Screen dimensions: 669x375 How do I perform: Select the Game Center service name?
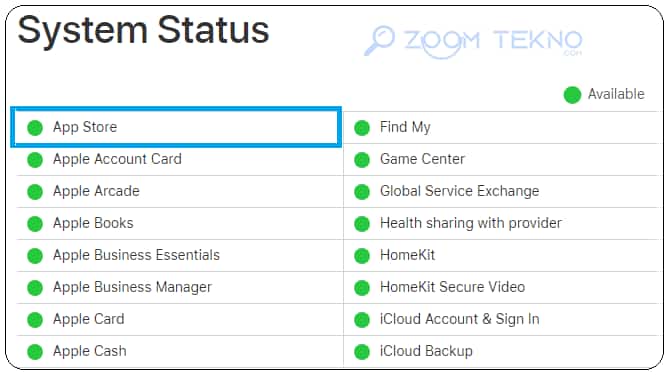click(x=422, y=159)
